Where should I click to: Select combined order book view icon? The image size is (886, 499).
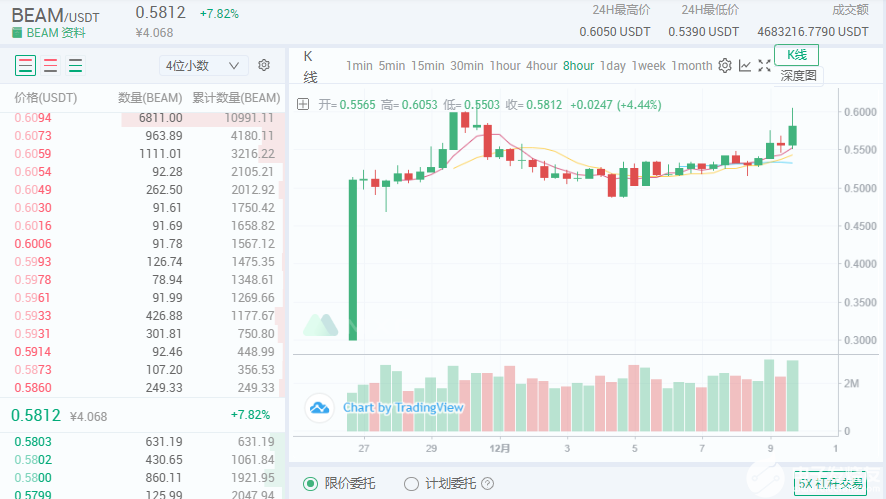coord(25,66)
